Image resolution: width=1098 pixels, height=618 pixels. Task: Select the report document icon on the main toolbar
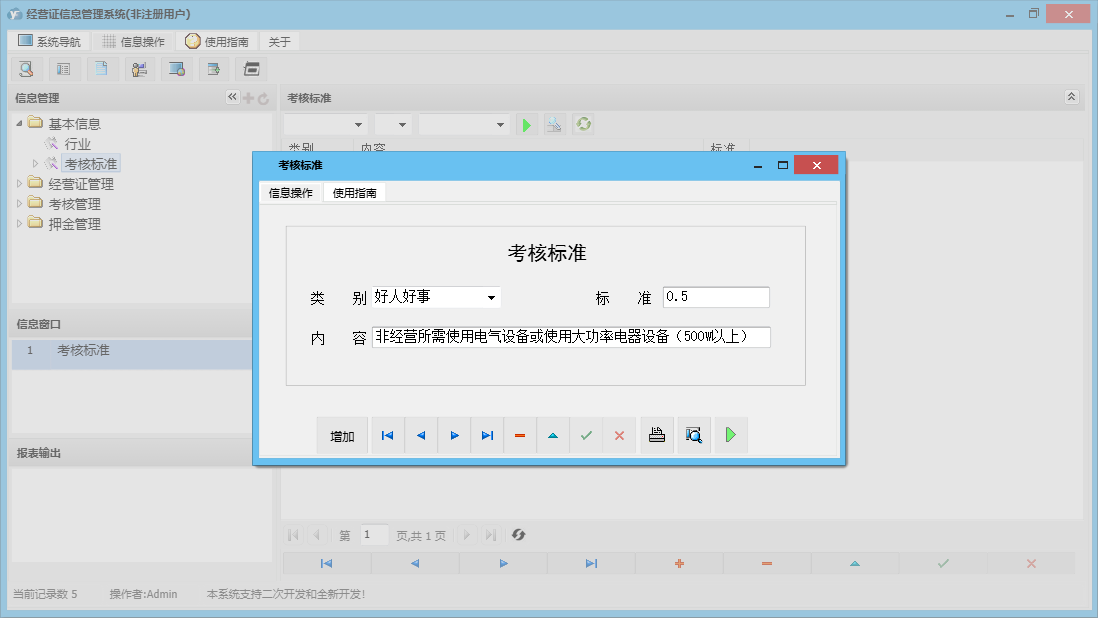point(101,69)
